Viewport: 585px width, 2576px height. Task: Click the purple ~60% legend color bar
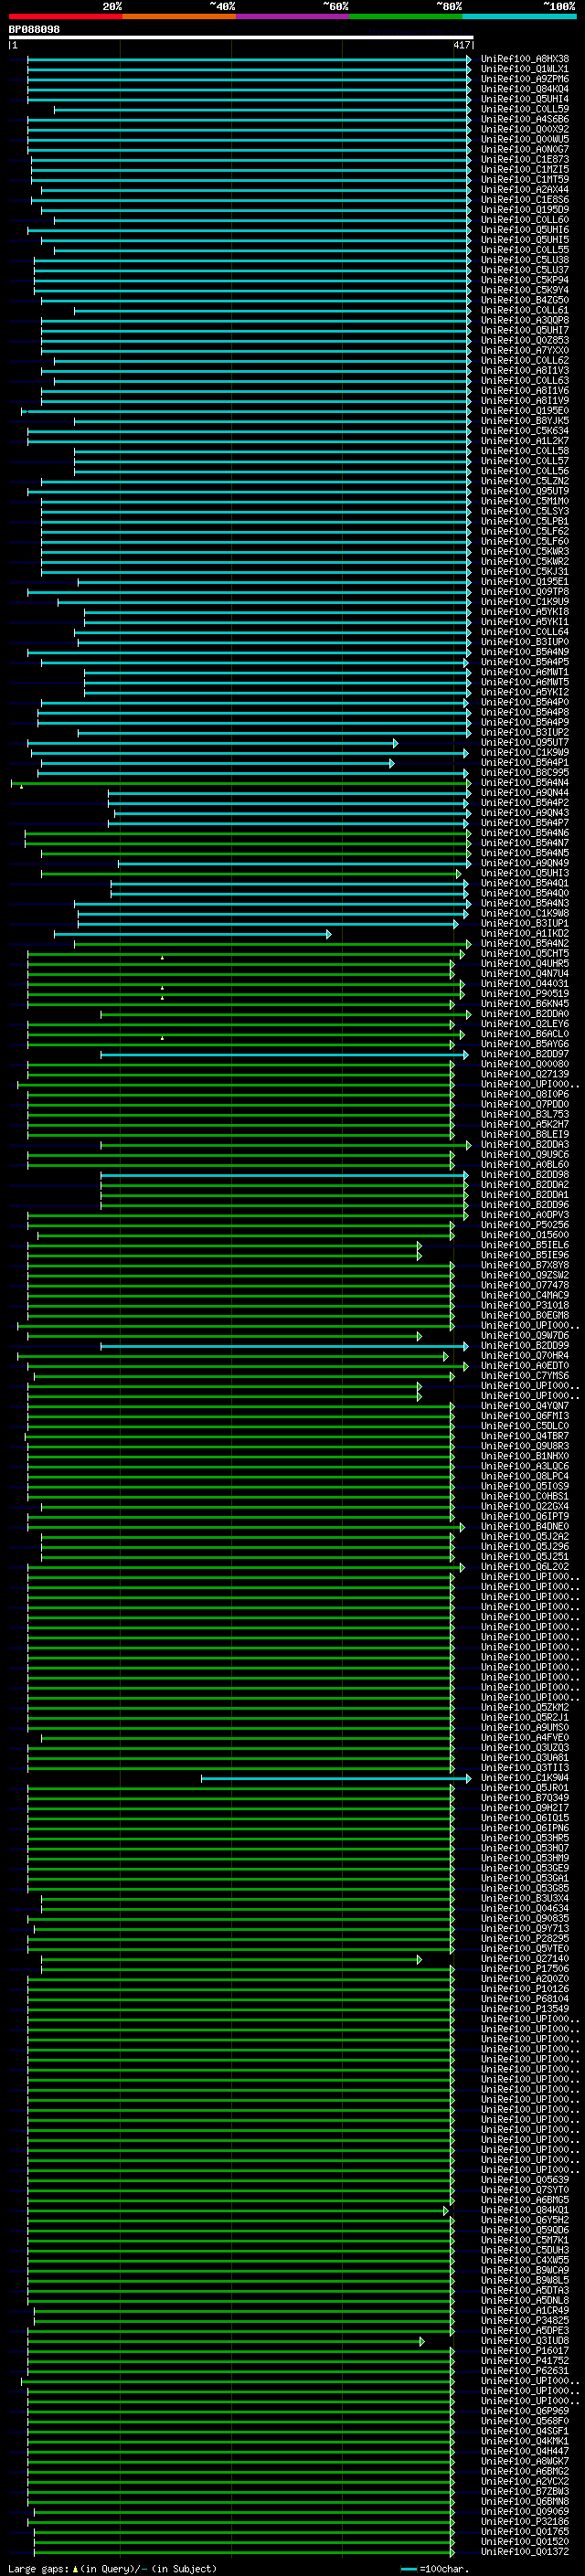[x=292, y=16]
